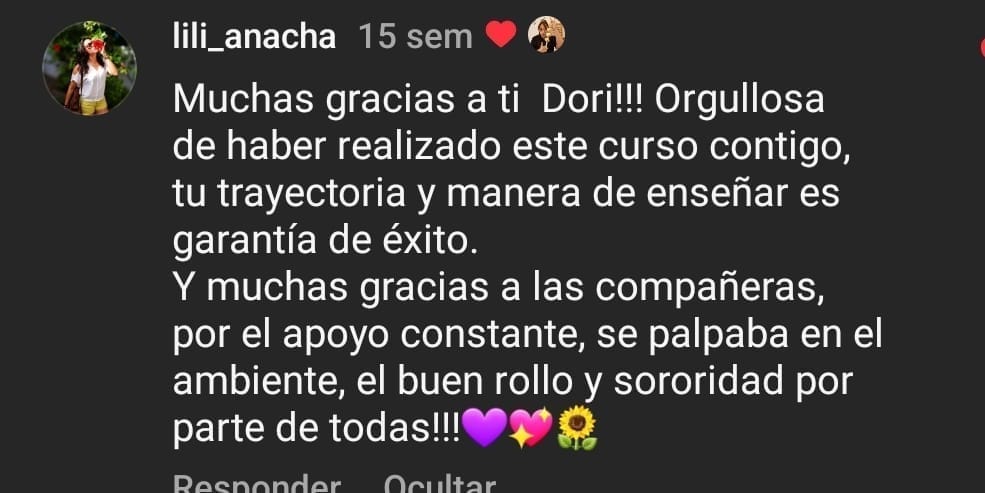985x493 pixels.
Task: Open lili_anacha's round profile picture
Action: (x=89, y=68)
